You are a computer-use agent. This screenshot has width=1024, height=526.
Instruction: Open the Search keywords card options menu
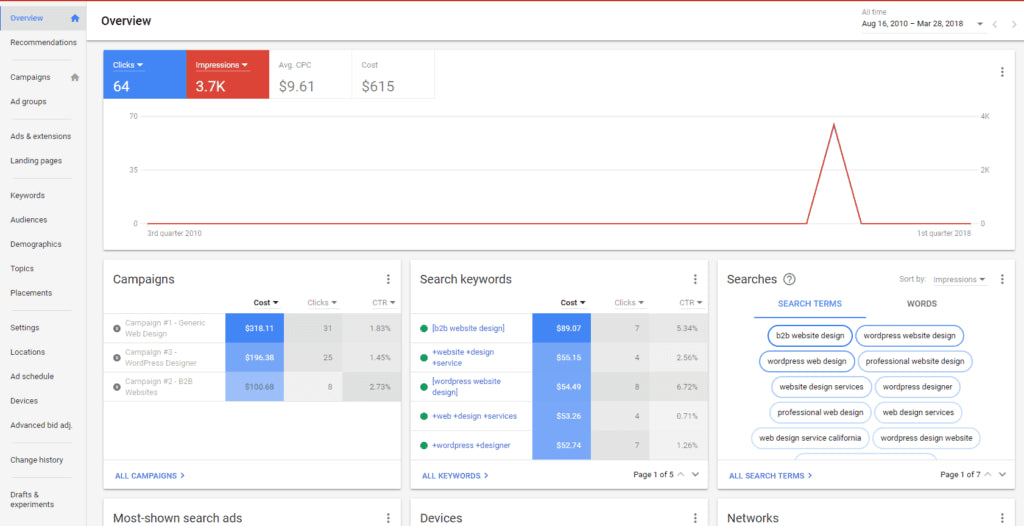point(695,280)
